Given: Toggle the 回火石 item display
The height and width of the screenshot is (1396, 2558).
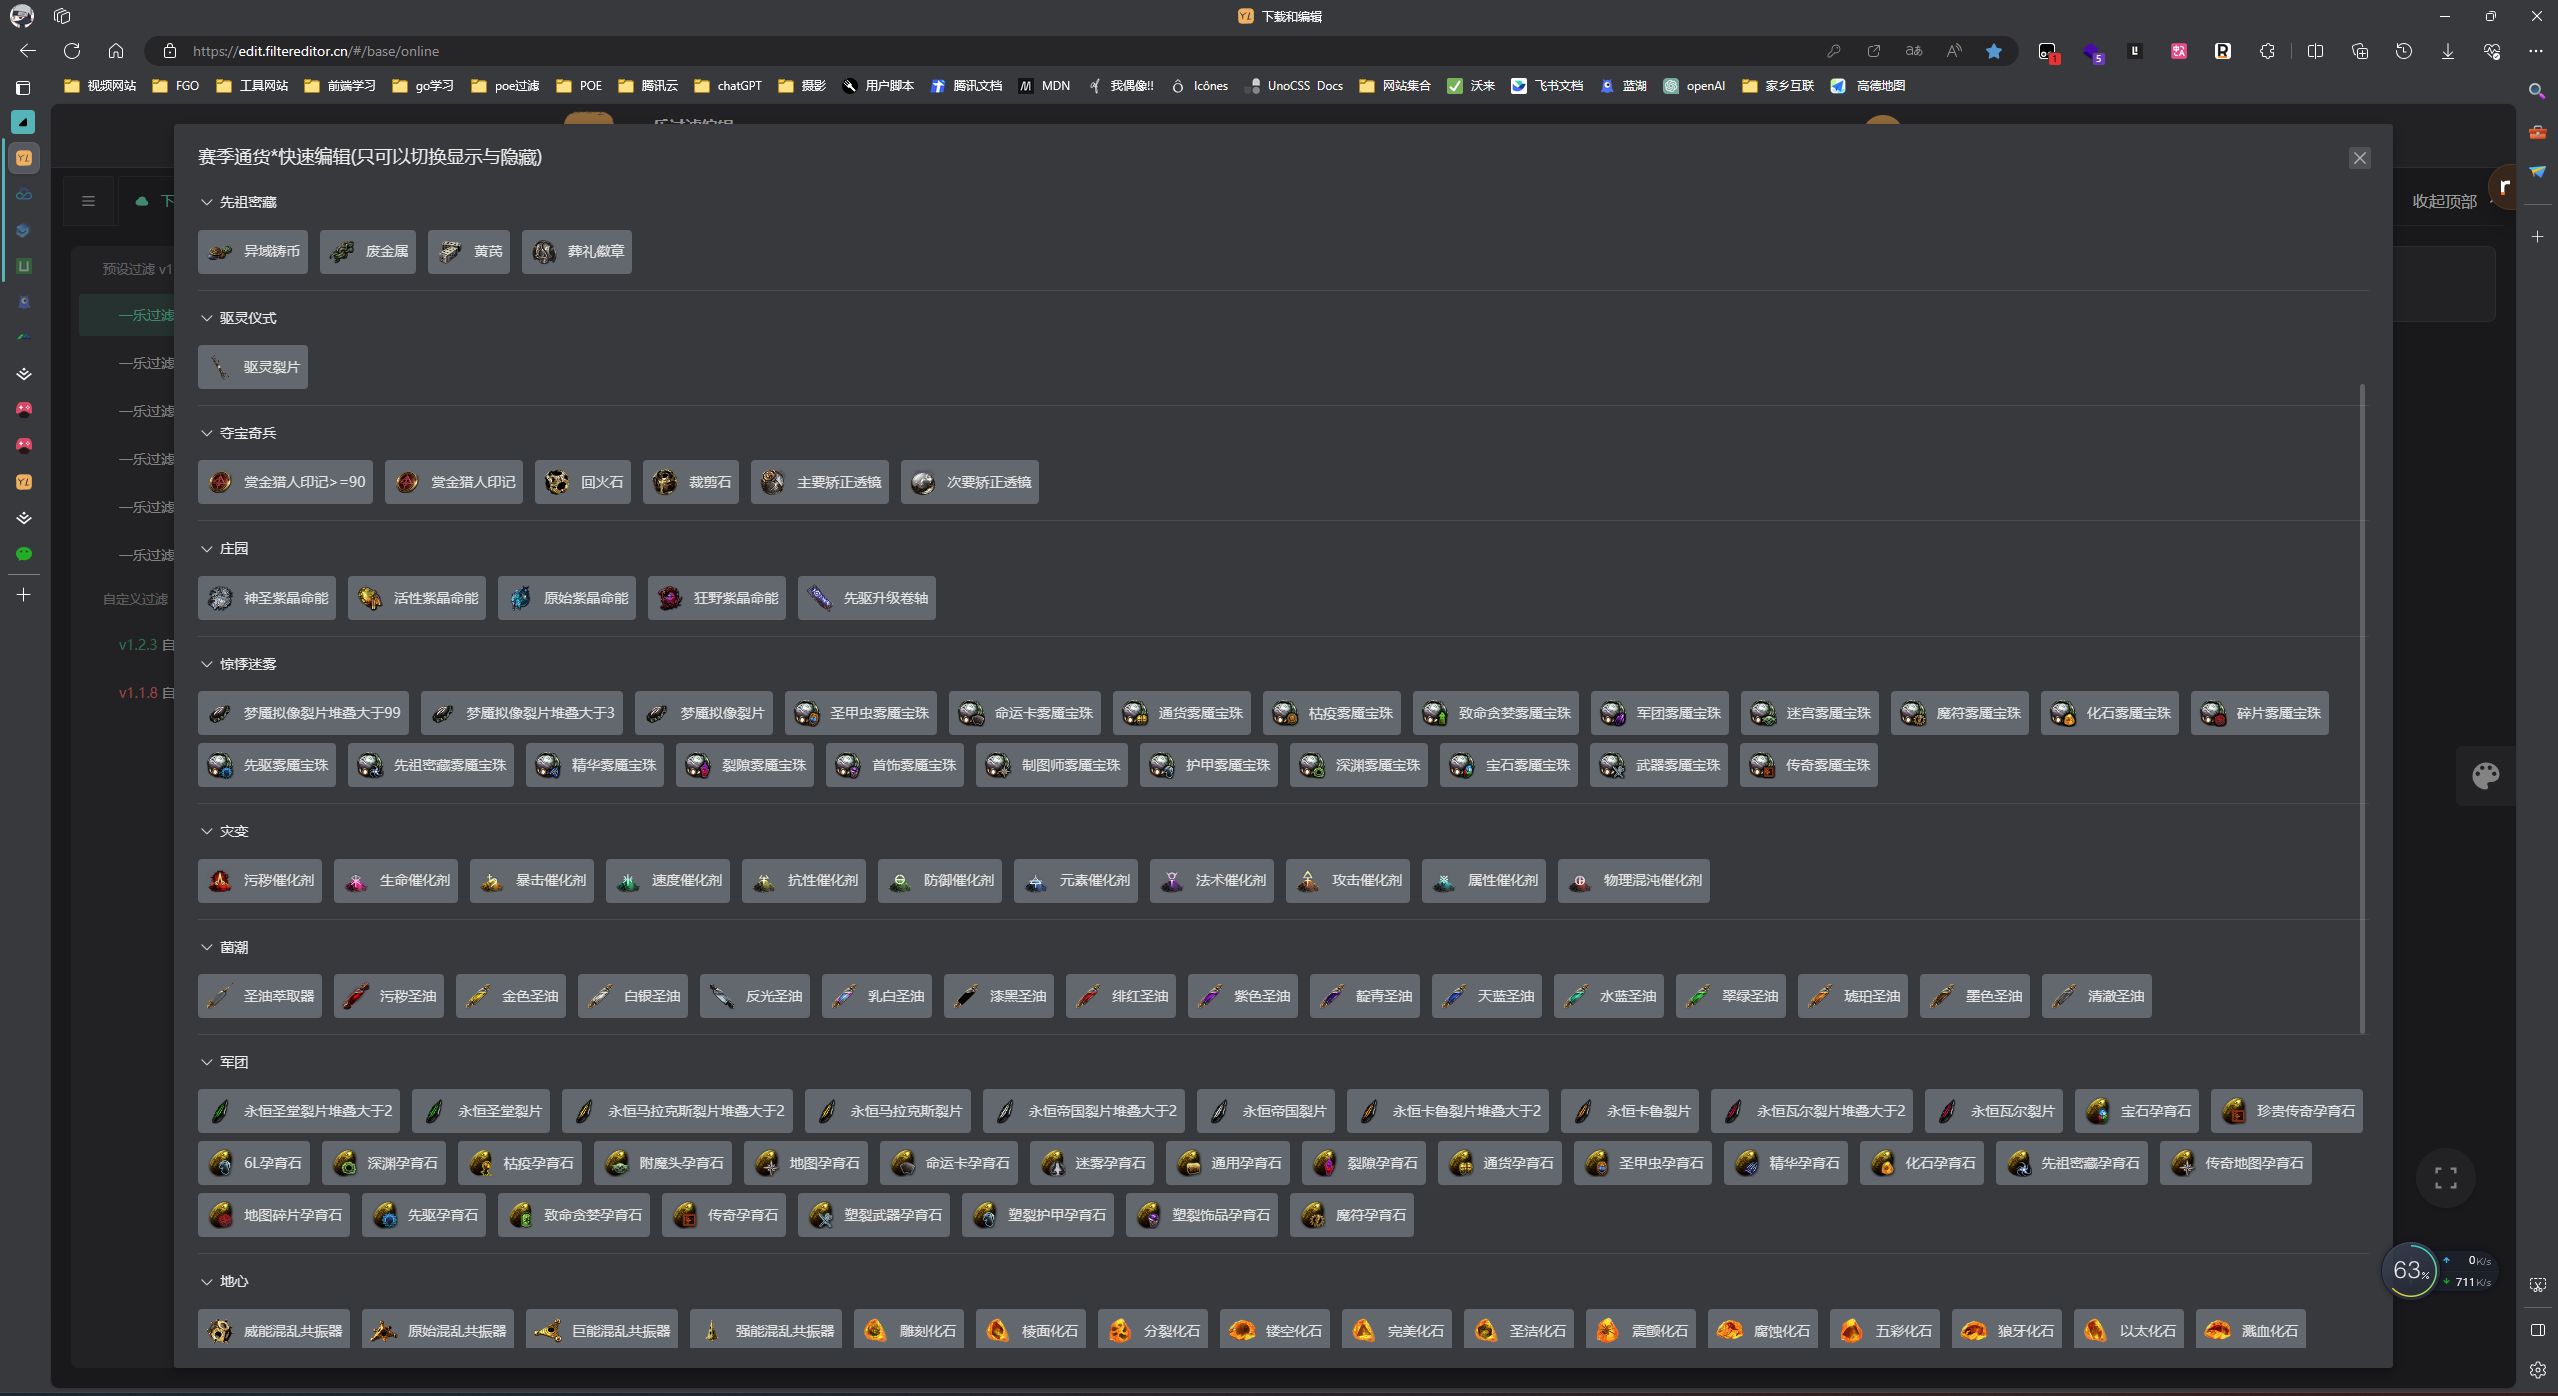Looking at the screenshot, I should click(583, 482).
